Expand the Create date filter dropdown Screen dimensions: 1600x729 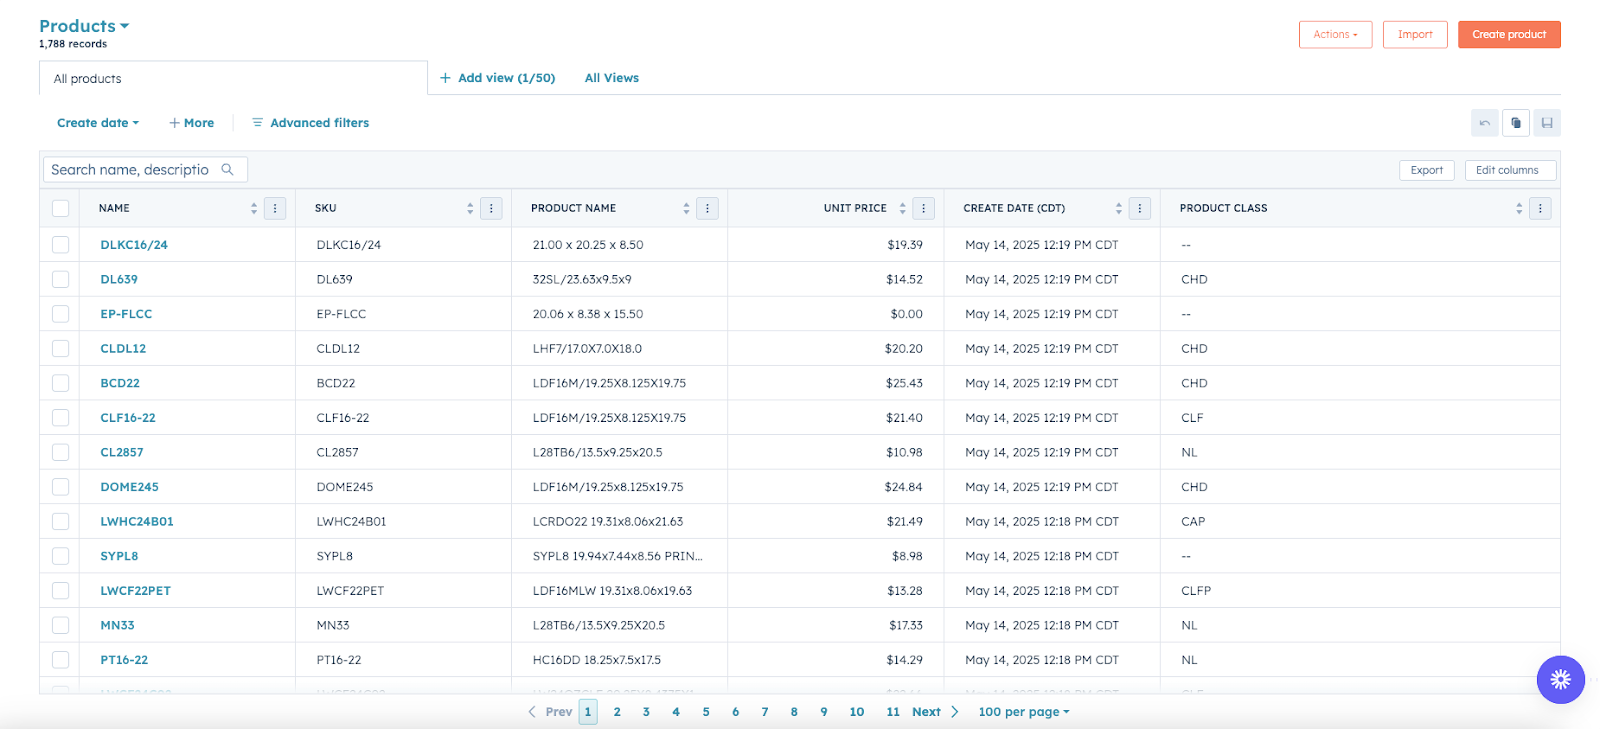coord(98,123)
